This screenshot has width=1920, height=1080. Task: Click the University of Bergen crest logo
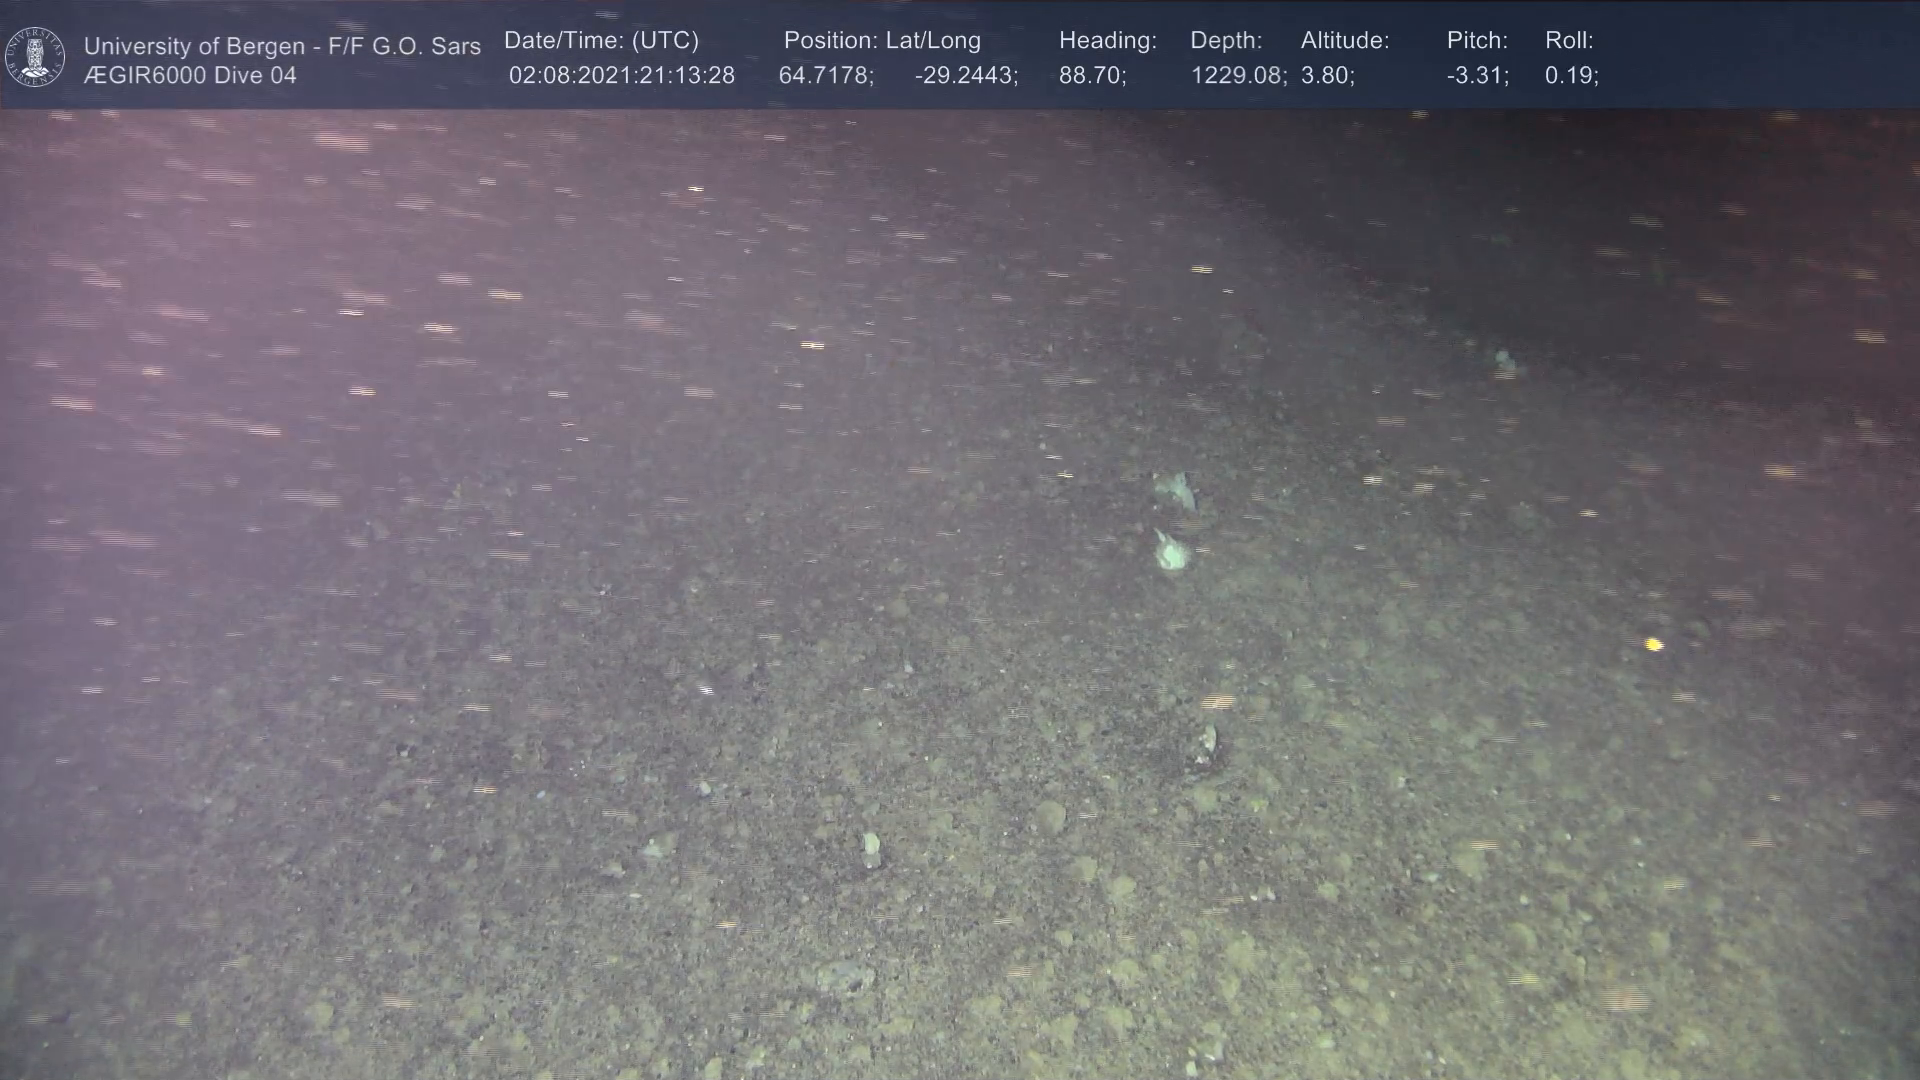tap(35, 57)
